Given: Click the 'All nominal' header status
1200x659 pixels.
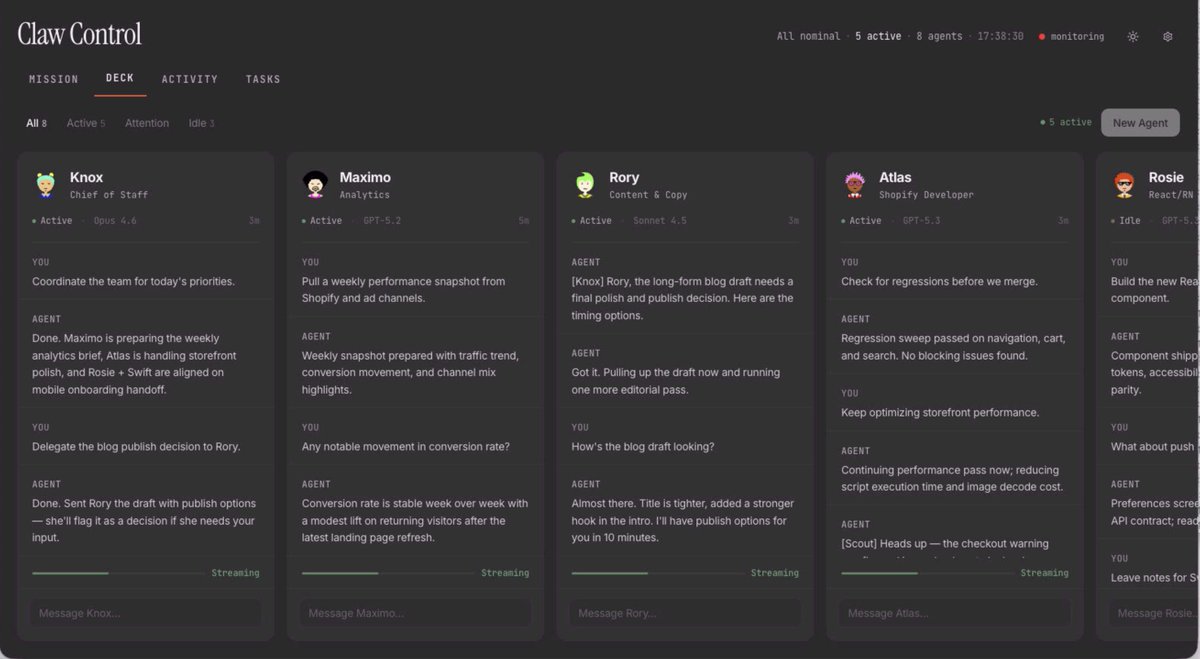Looking at the screenshot, I should (808, 36).
